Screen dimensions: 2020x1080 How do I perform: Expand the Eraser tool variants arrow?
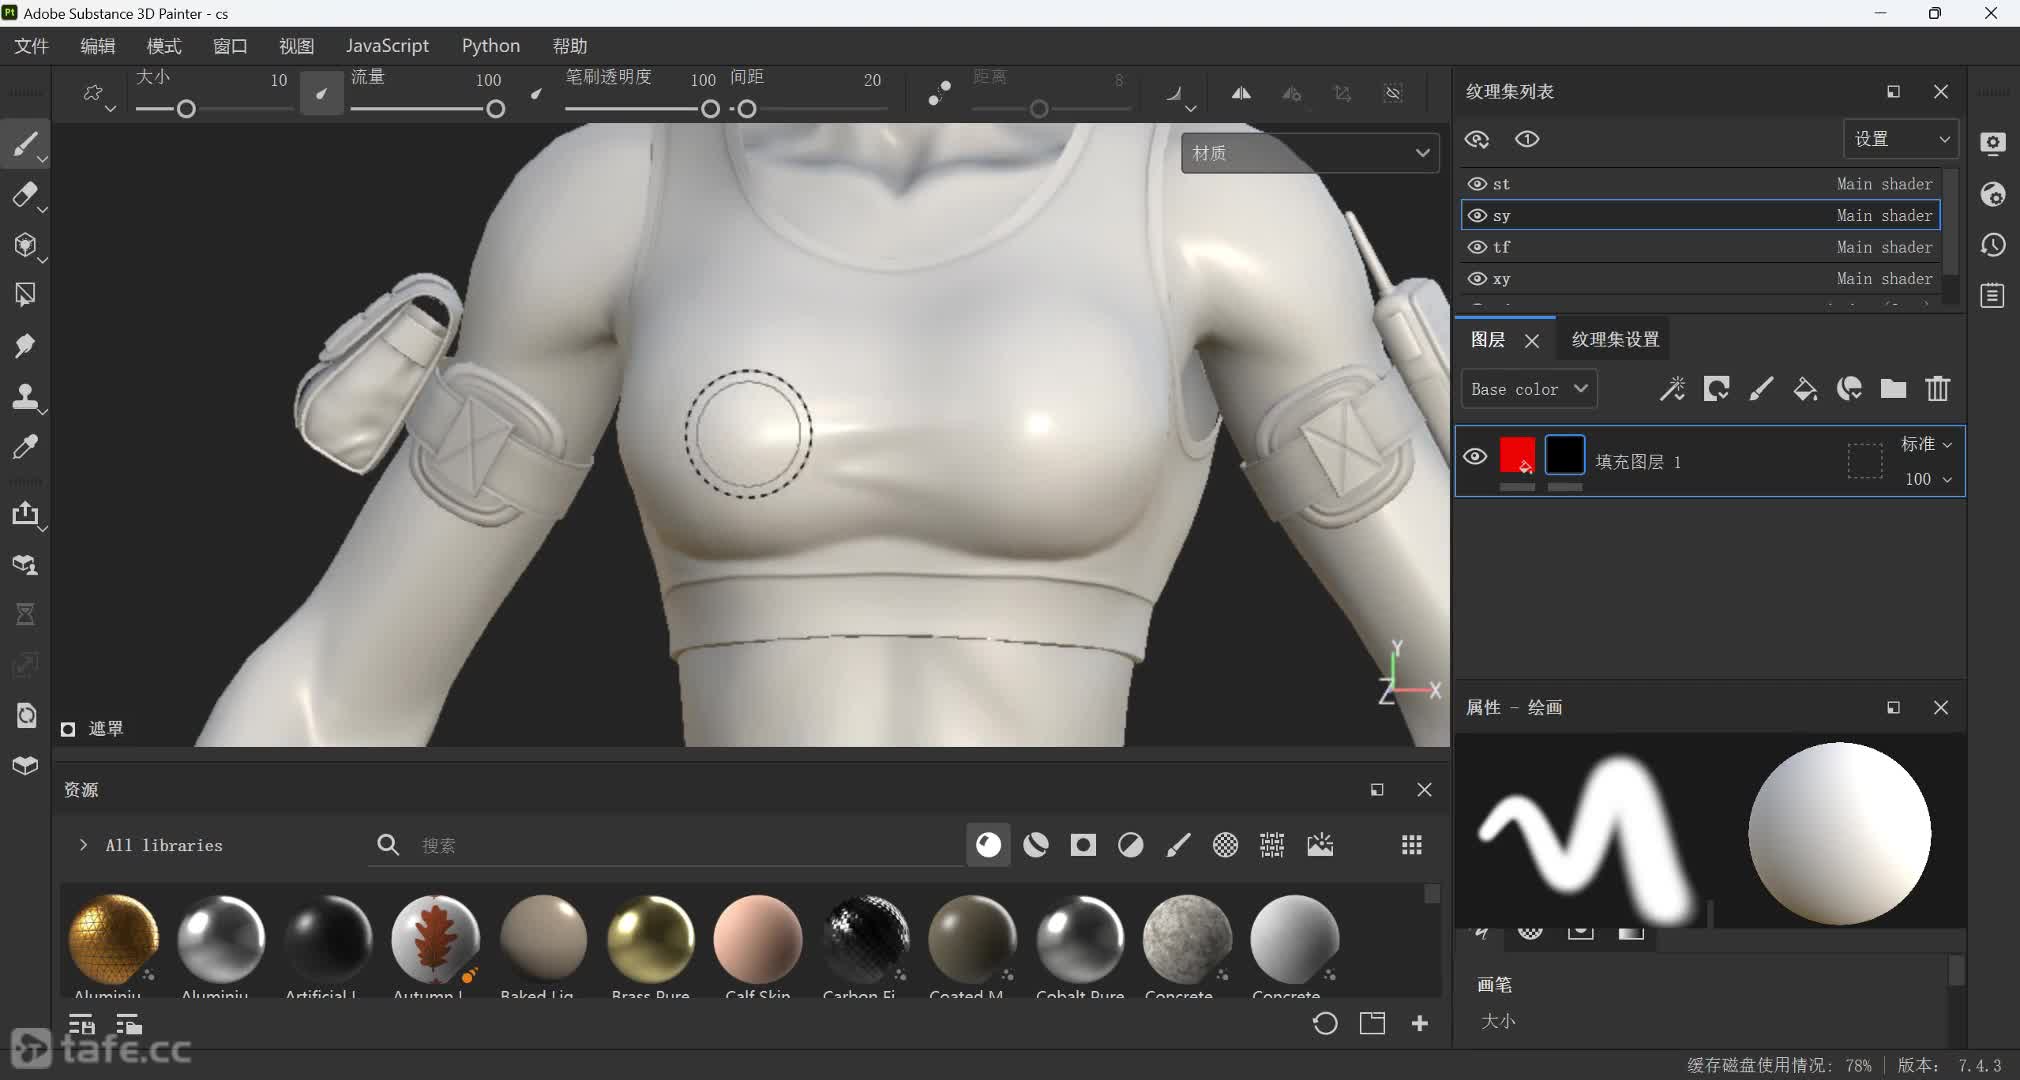pyautogui.click(x=43, y=210)
